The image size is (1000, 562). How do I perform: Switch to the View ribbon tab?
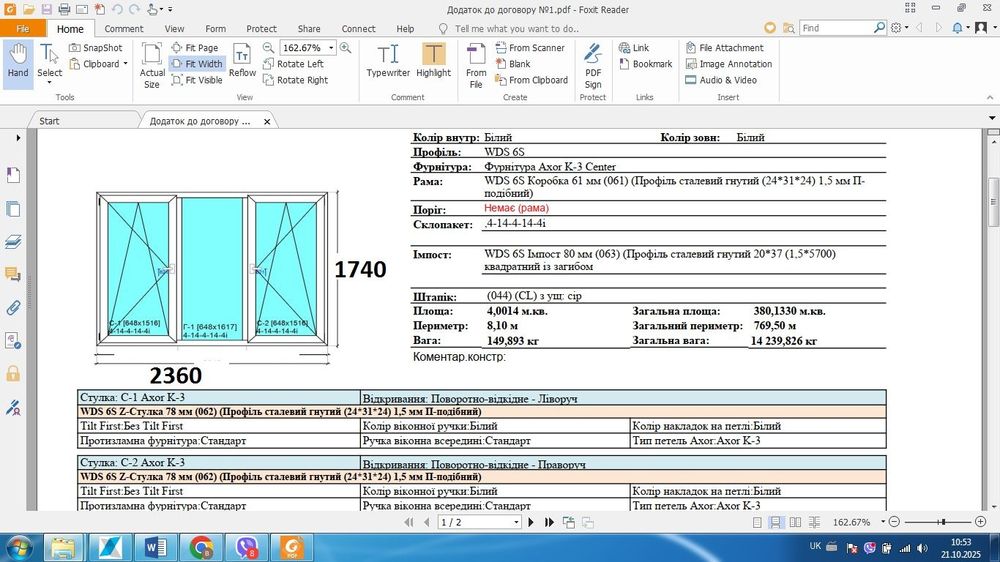[174, 29]
